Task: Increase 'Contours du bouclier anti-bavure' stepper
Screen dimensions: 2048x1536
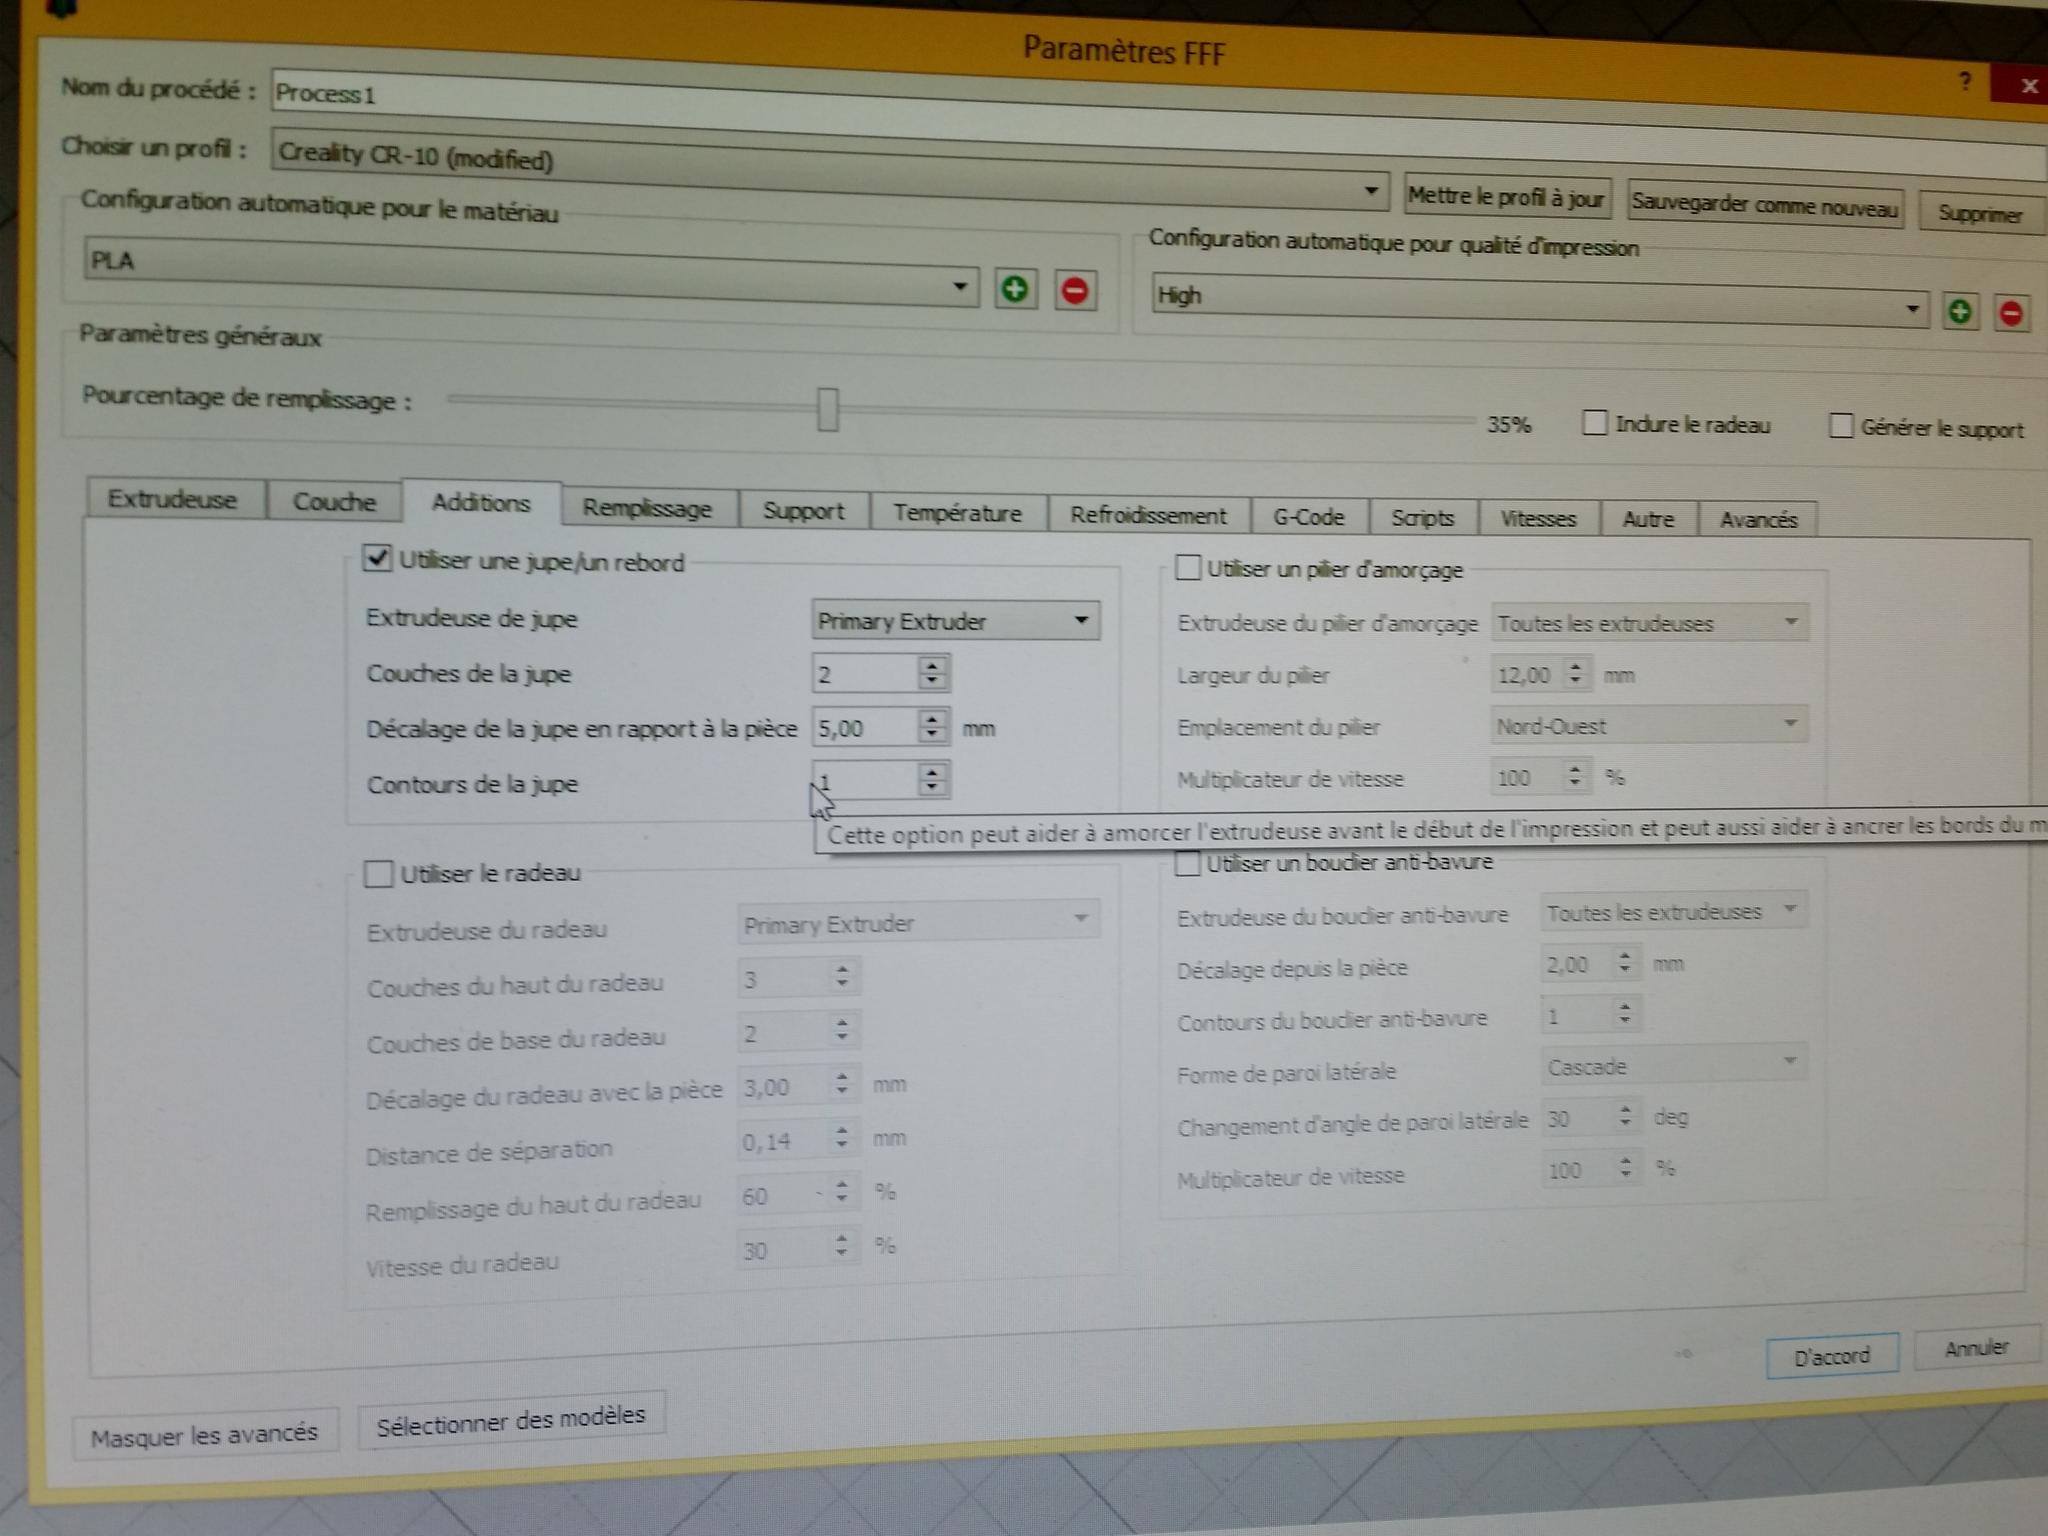Action: [1625, 1008]
